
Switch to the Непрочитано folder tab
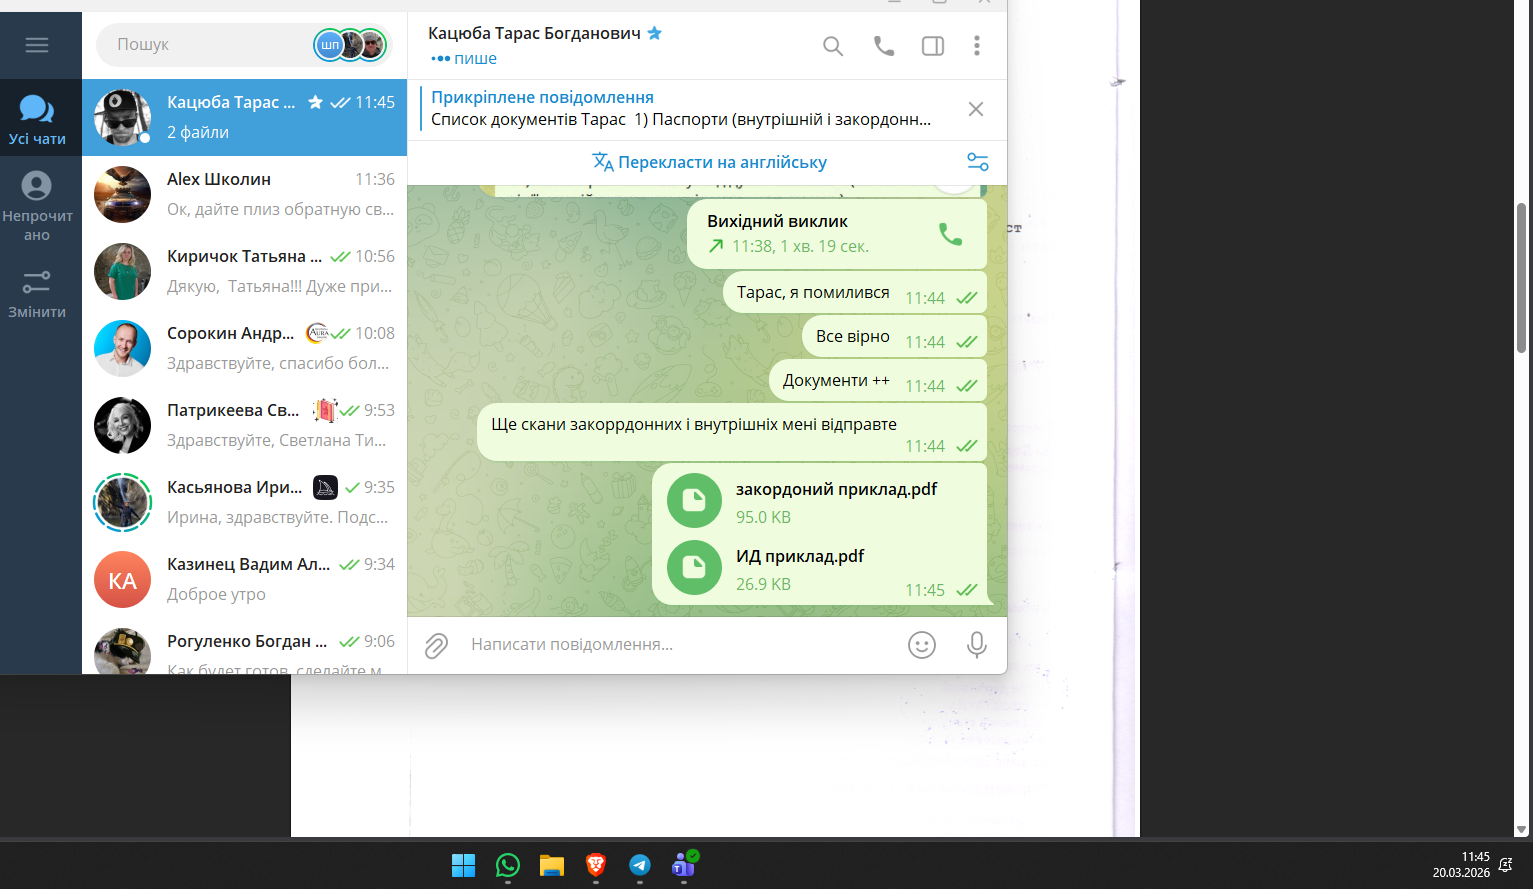tap(37, 207)
